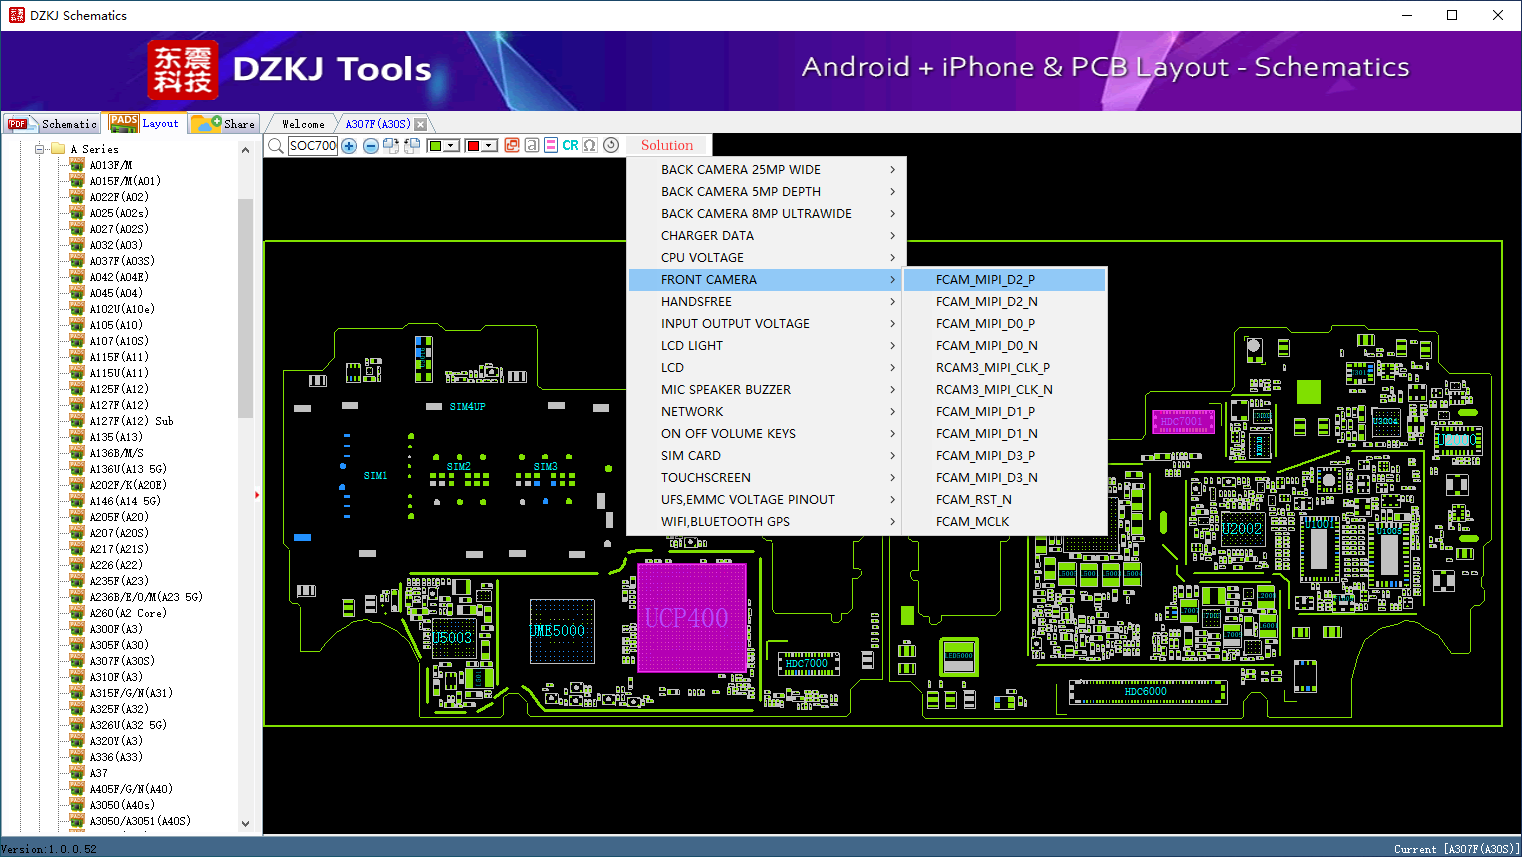
Task: Click the board icon beside A125F(A12)
Action: click(77, 389)
